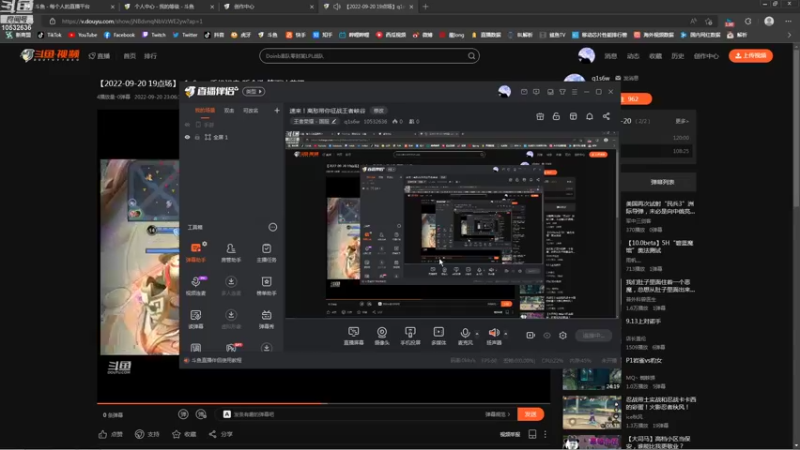Image resolution: width=800 pixels, height=450 pixels.
Task: Toggle danmaku settings icon in player bar
Action: (201, 414)
